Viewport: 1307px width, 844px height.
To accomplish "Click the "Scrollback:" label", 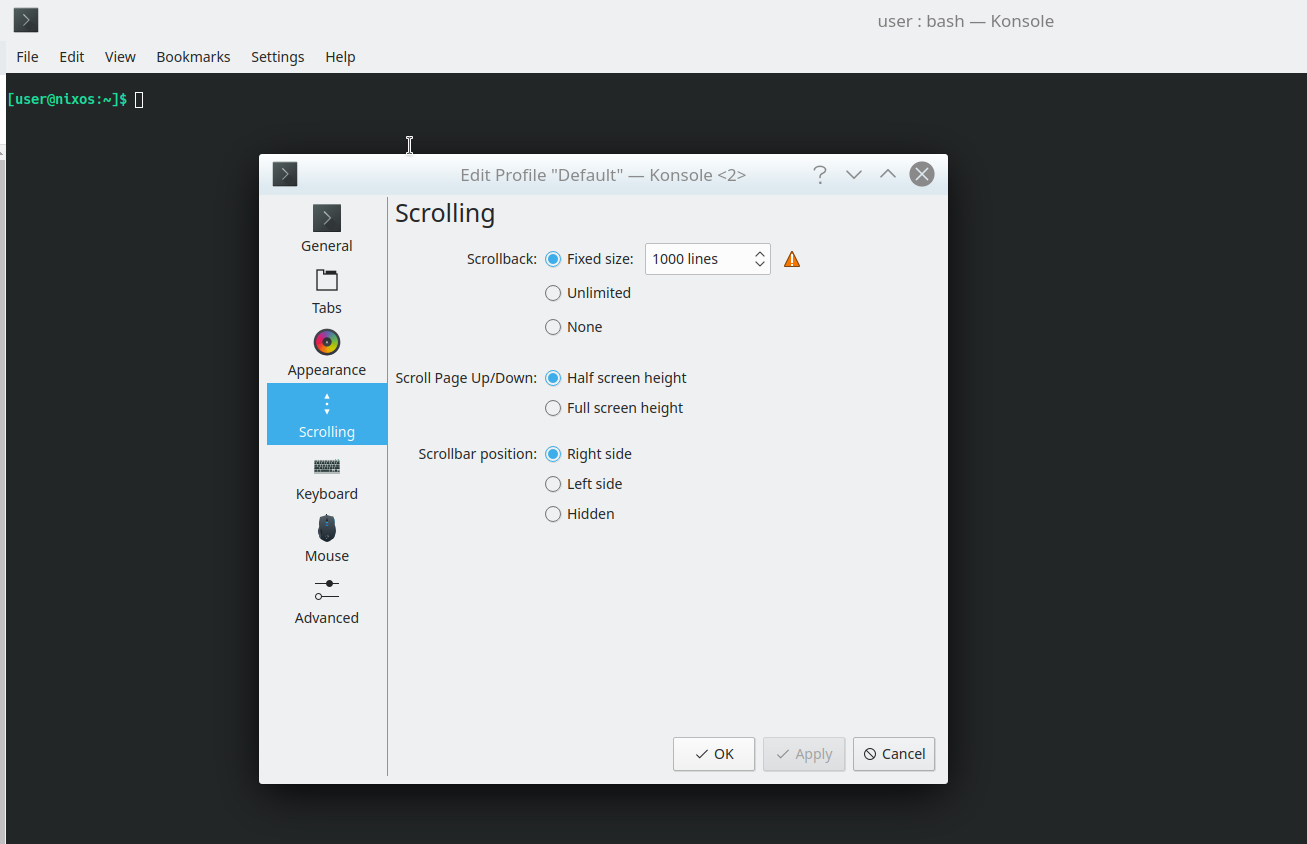I will click(502, 259).
